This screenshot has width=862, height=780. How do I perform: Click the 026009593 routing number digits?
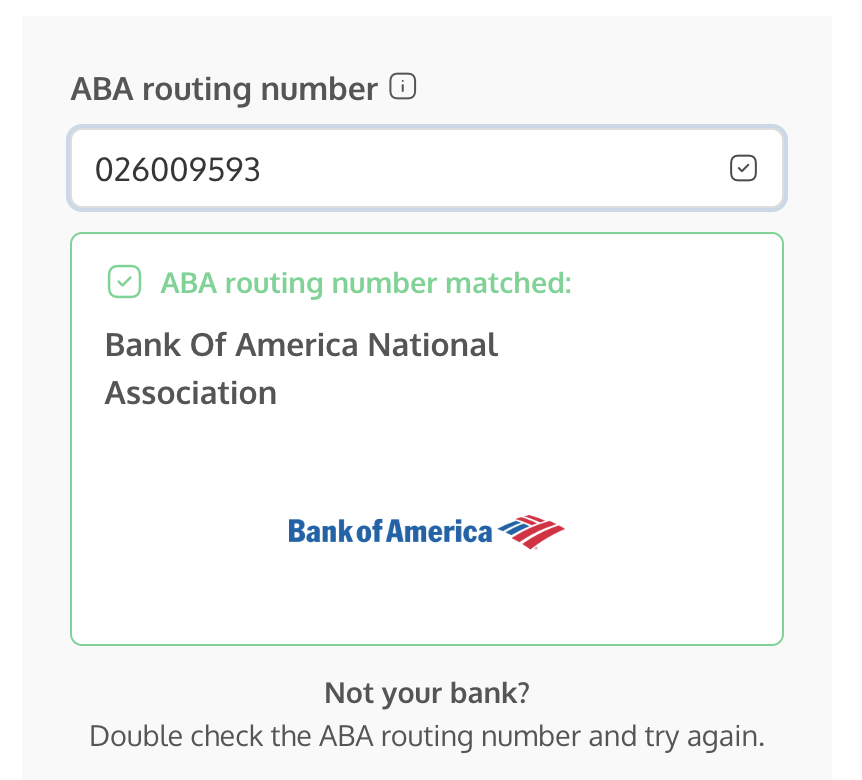pyautogui.click(x=178, y=170)
